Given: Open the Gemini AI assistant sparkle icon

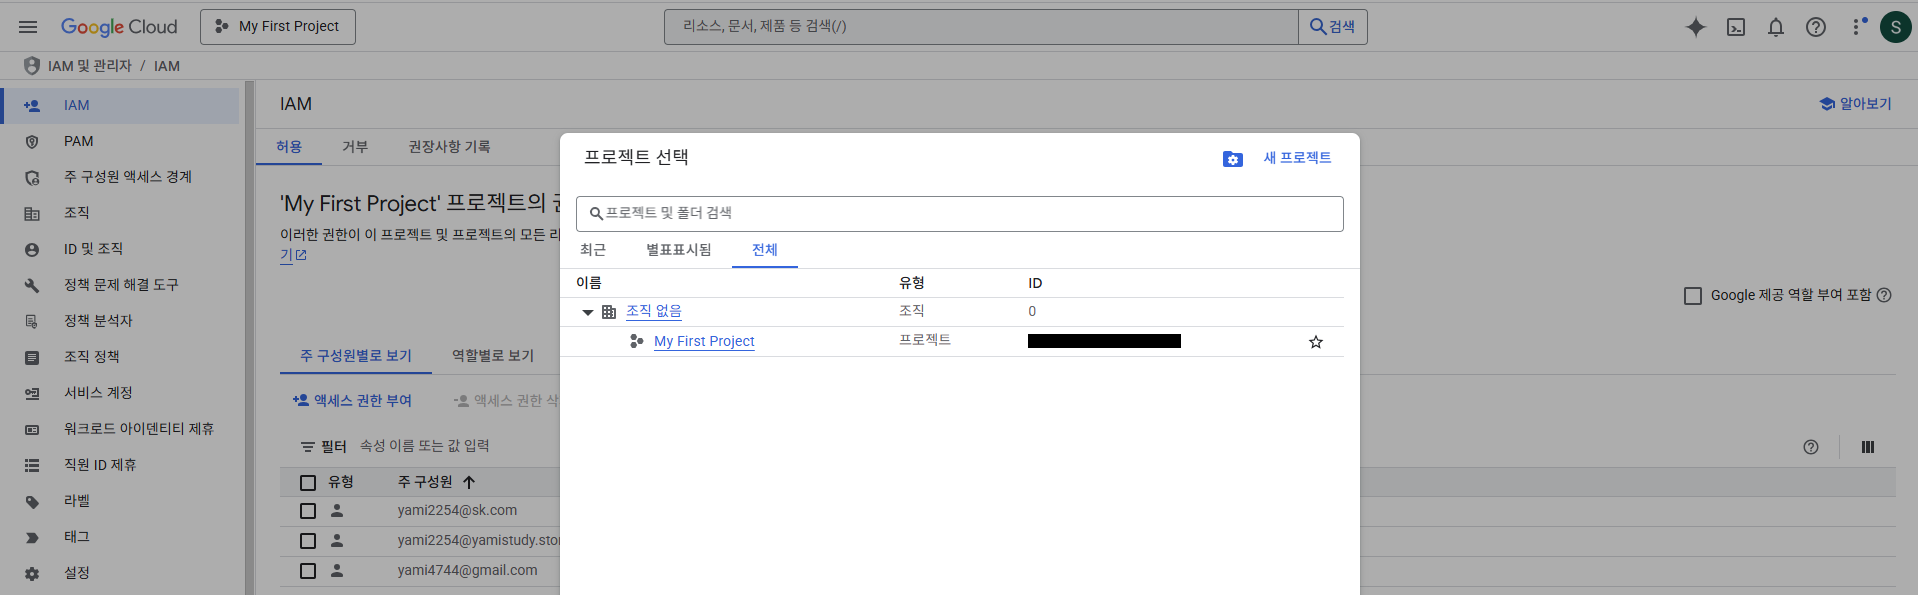Looking at the screenshot, I should tap(1695, 27).
